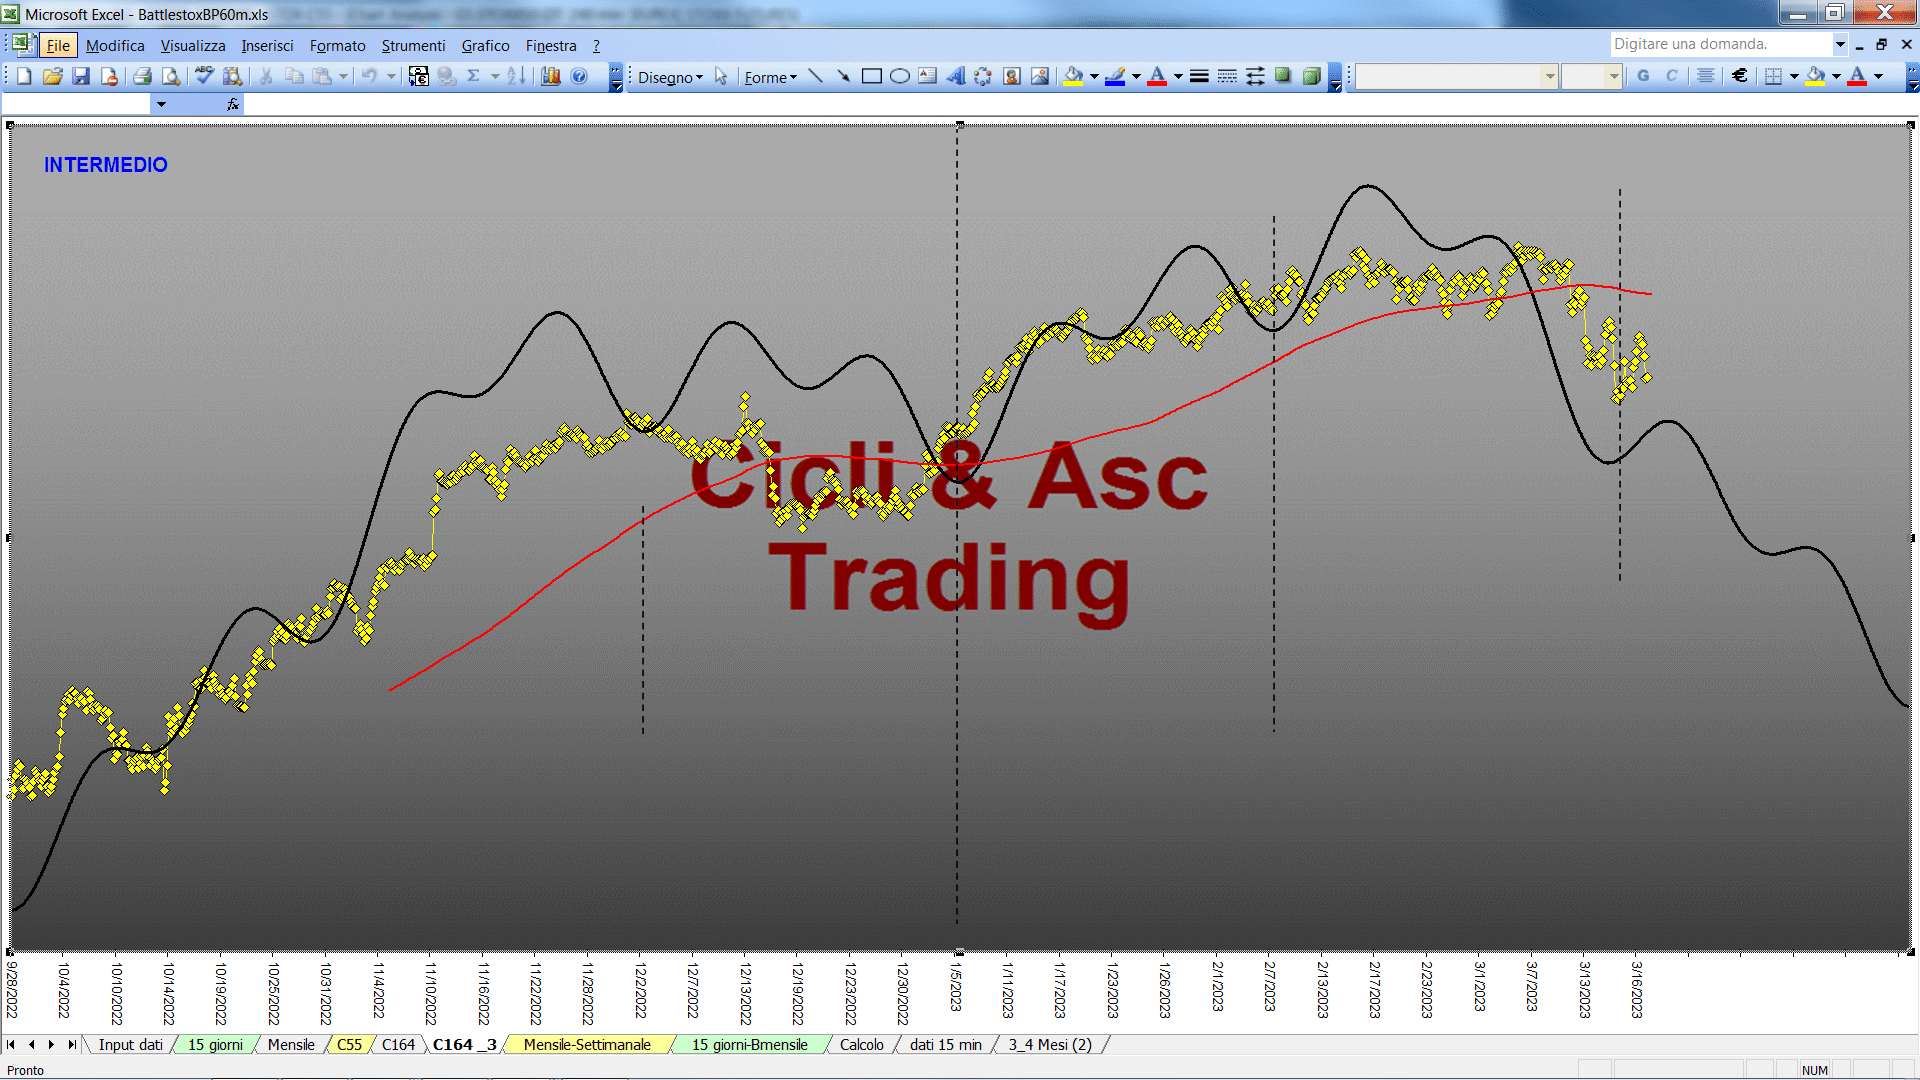Screen dimensions: 1920x1080
Task: Open the font name combo box
Action: click(1456, 76)
